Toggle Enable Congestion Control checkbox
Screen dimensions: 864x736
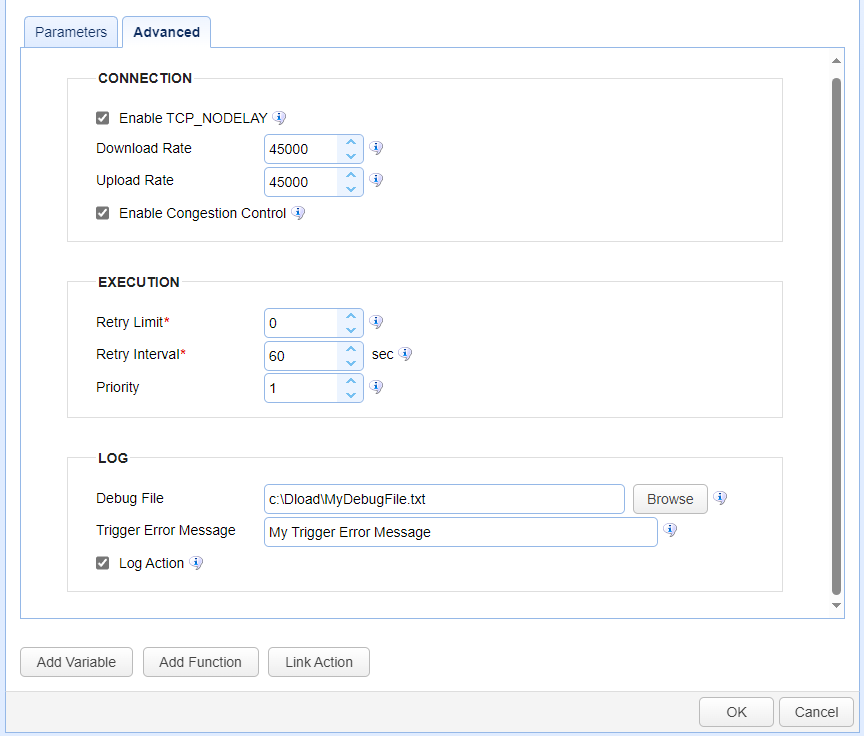point(102,213)
